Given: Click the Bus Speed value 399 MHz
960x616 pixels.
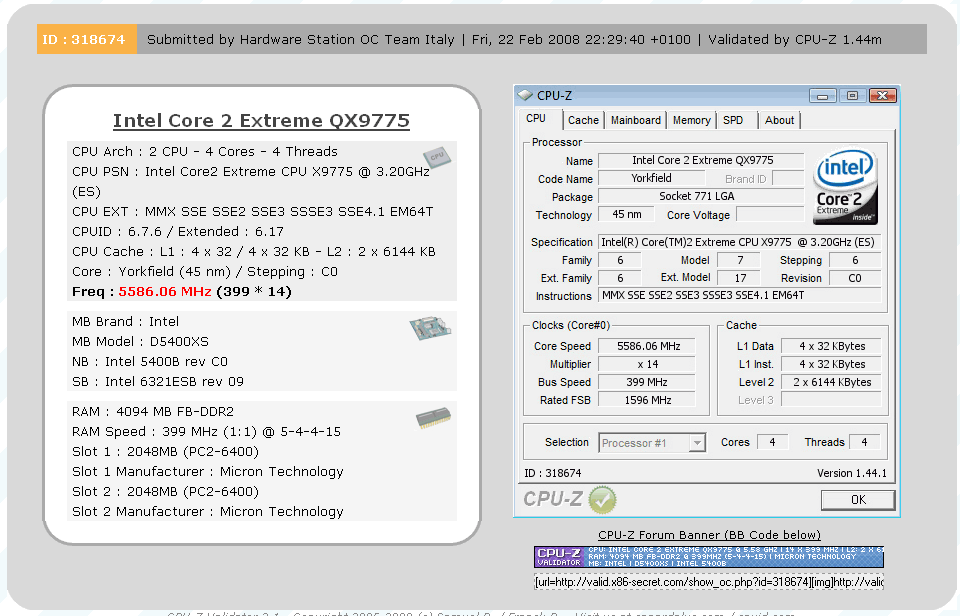Looking at the screenshot, I should click(647, 382).
